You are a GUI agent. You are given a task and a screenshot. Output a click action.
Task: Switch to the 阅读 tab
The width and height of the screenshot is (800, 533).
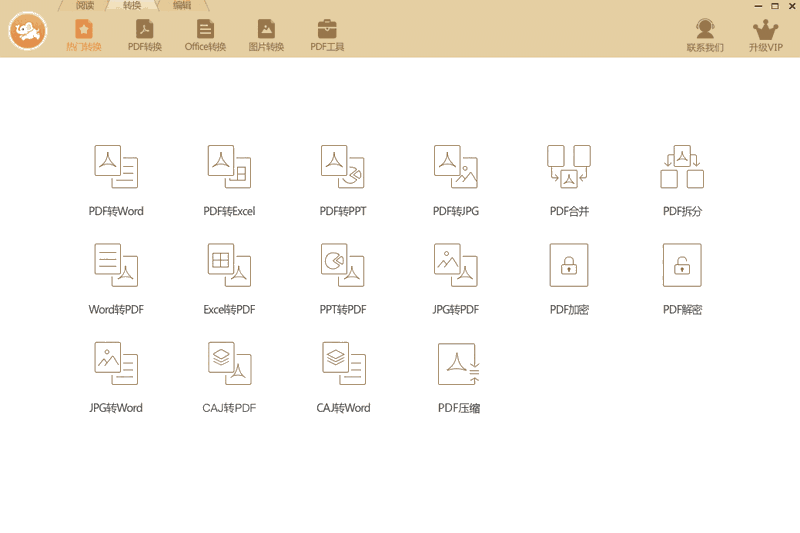pyautogui.click(x=85, y=6)
